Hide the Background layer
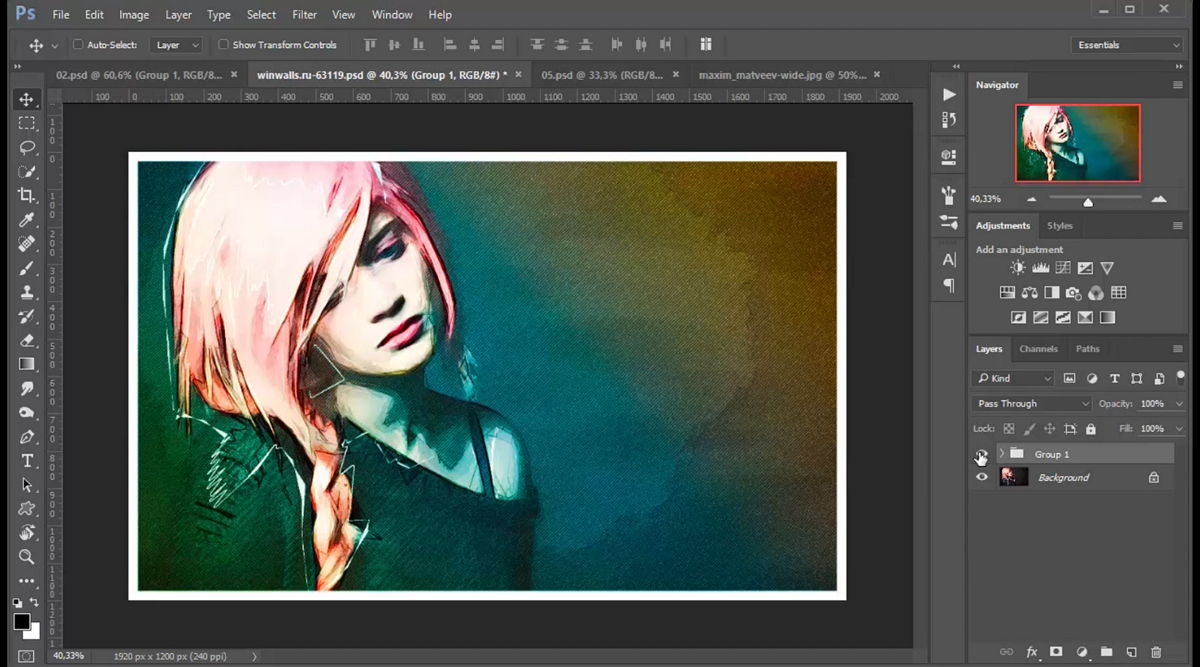 [982, 477]
